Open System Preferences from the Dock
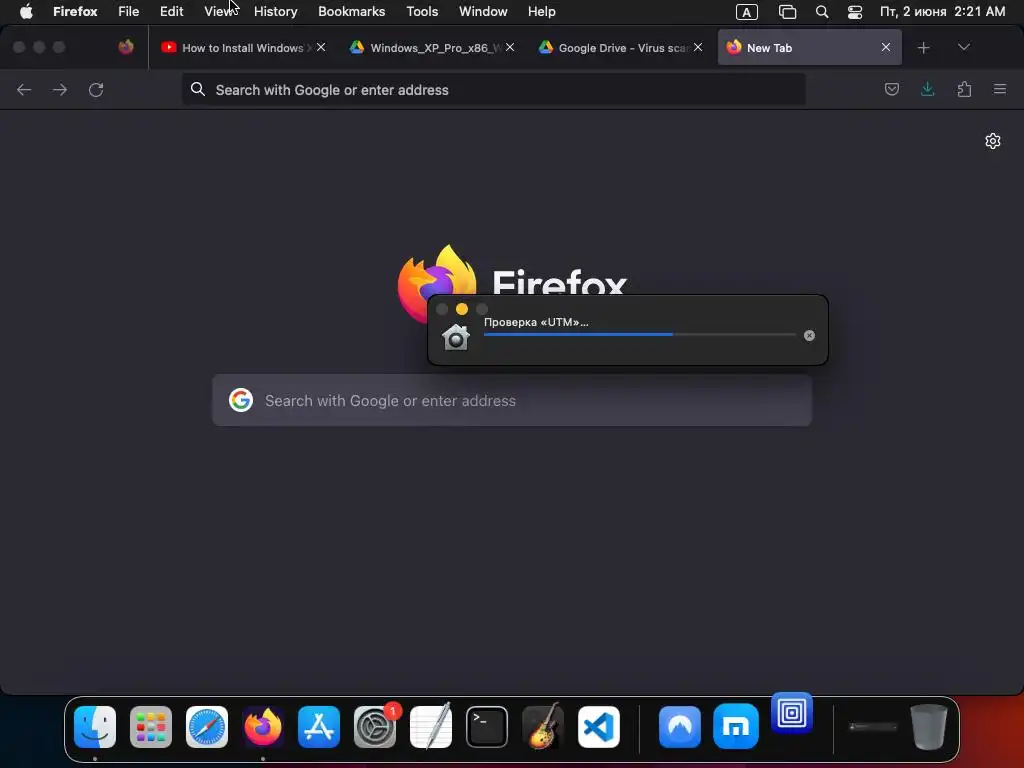1024x768 pixels. click(x=375, y=727)
